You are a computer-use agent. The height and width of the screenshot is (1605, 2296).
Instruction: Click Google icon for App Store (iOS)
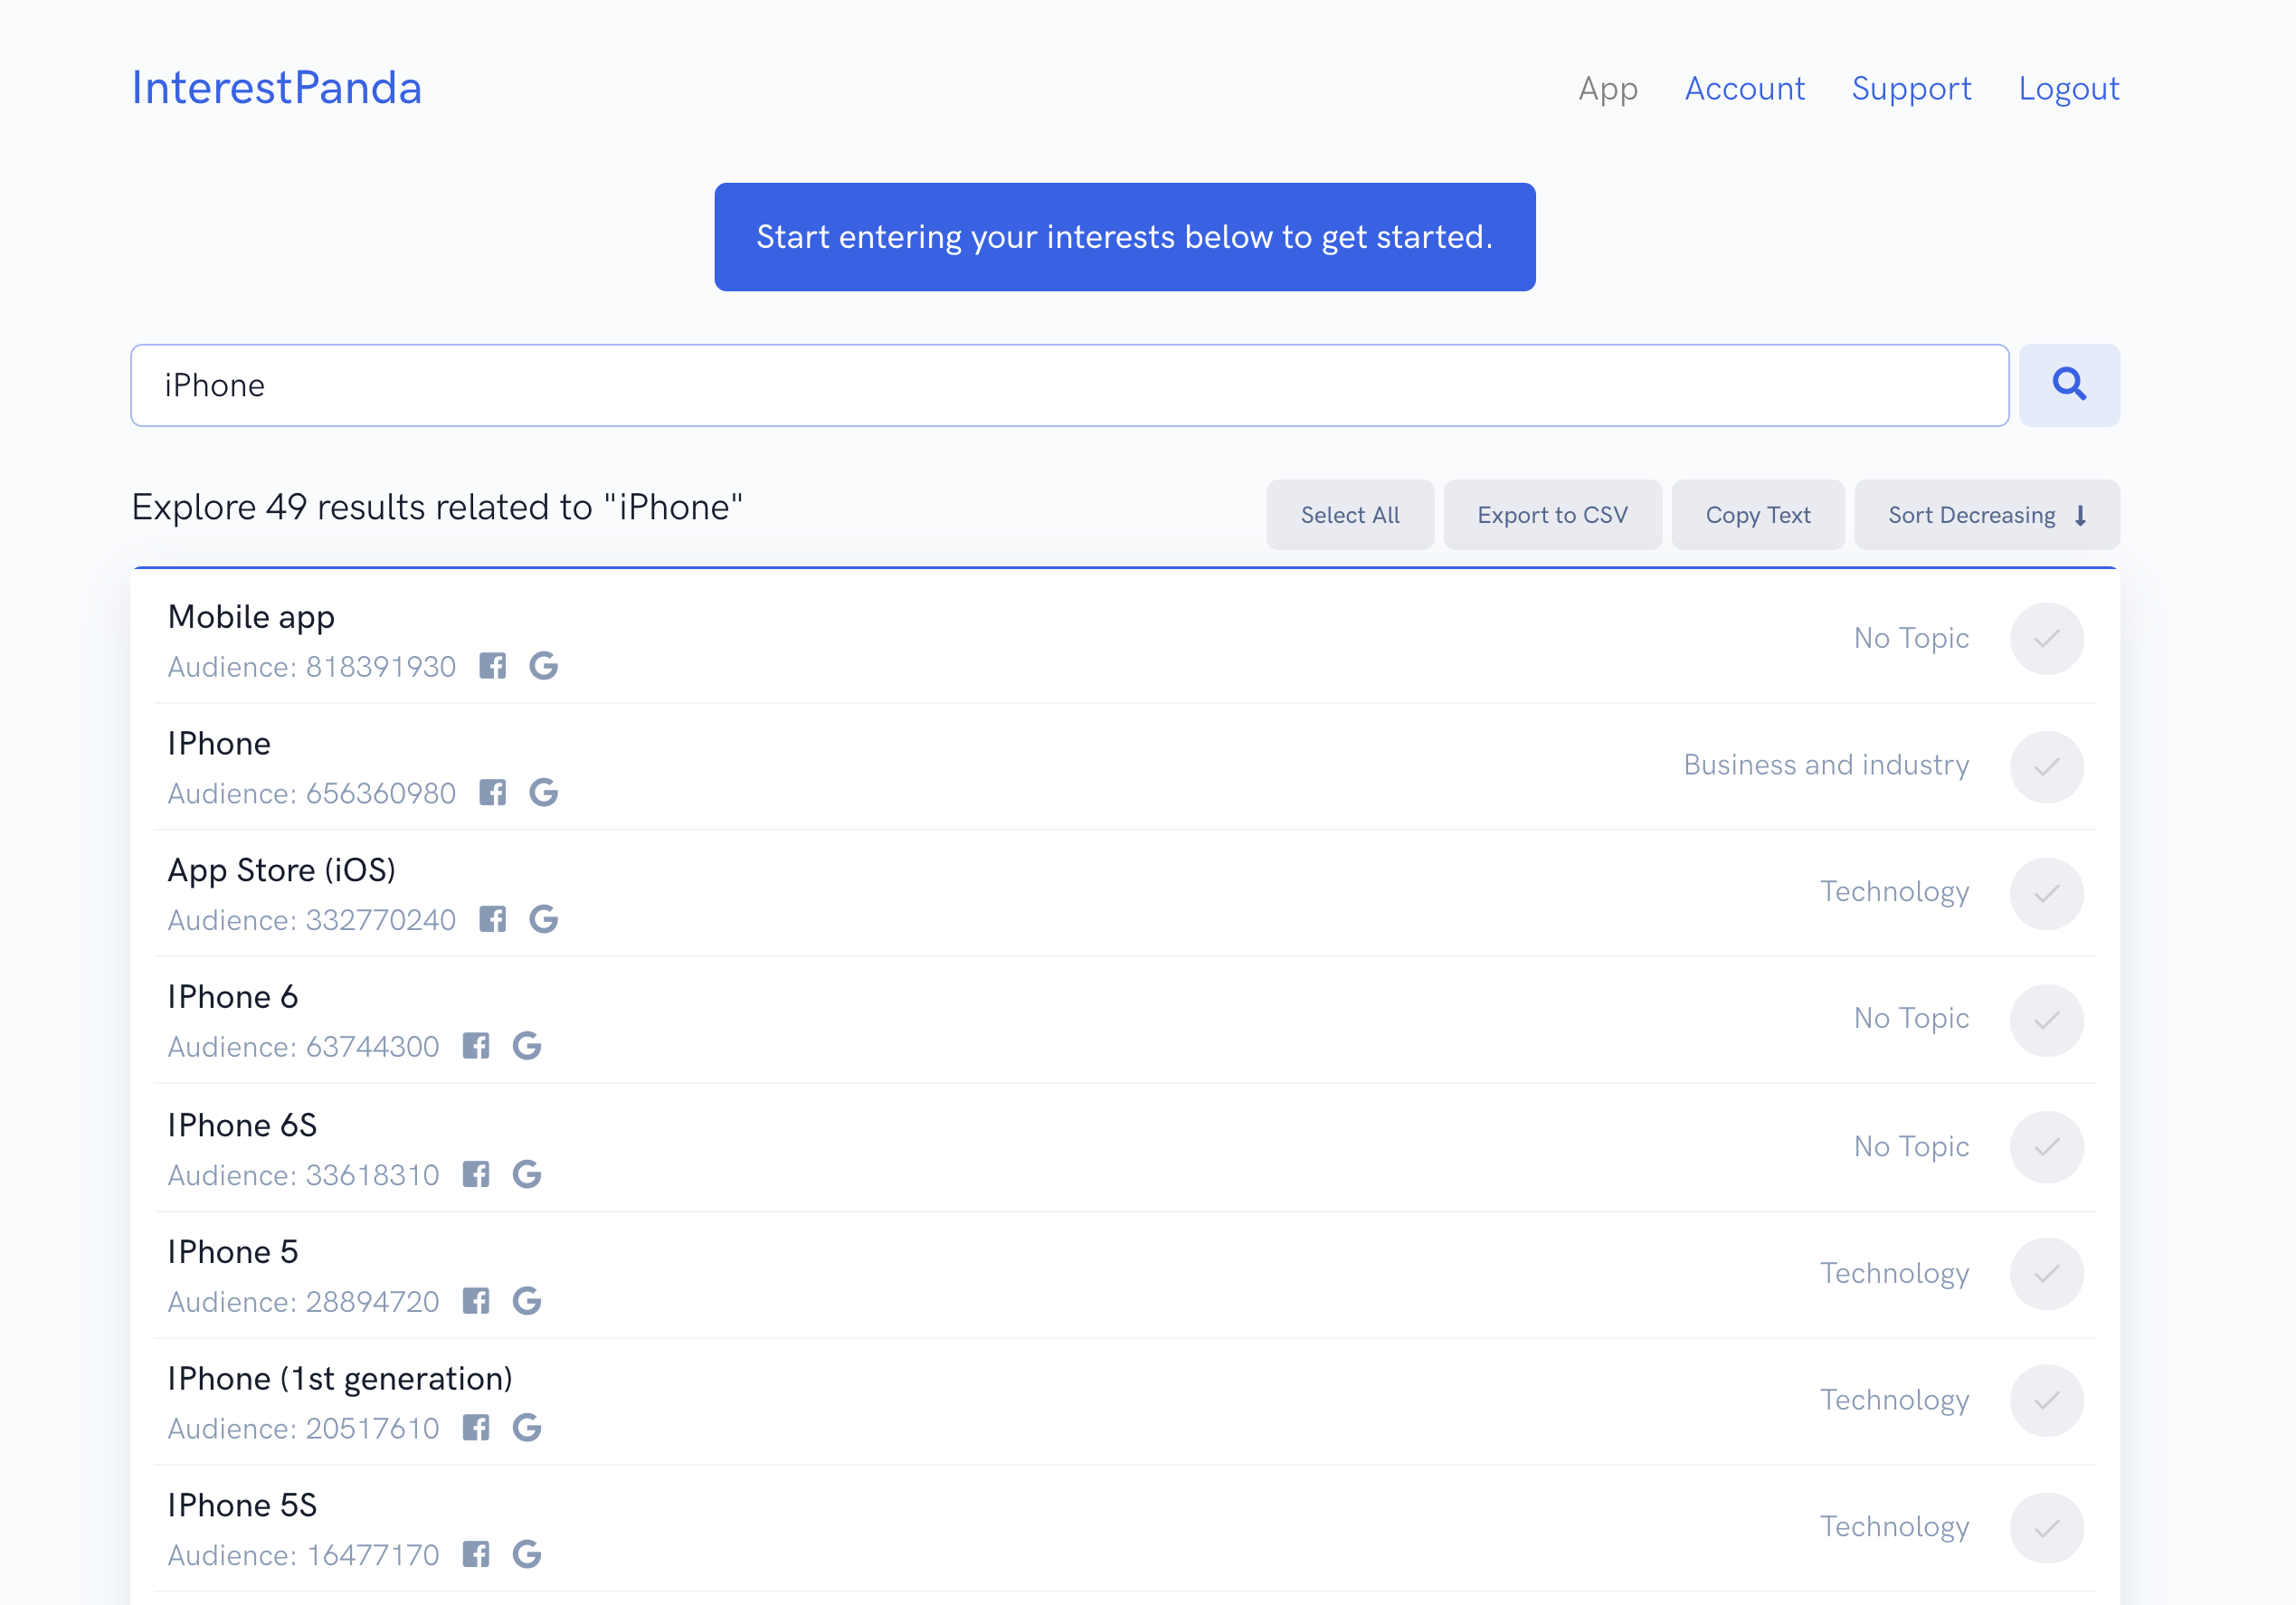pyautogui.click(x=543, y=919)
